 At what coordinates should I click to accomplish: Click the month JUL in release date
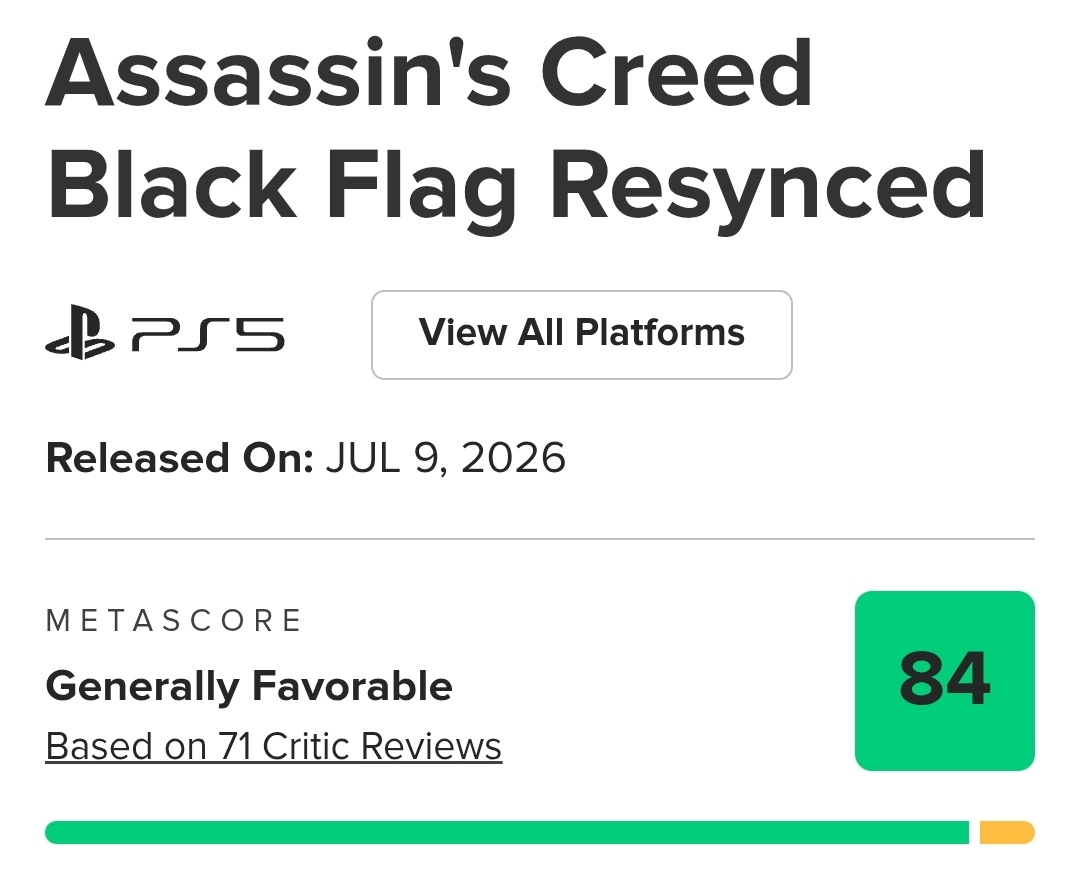tap(363, 458)
